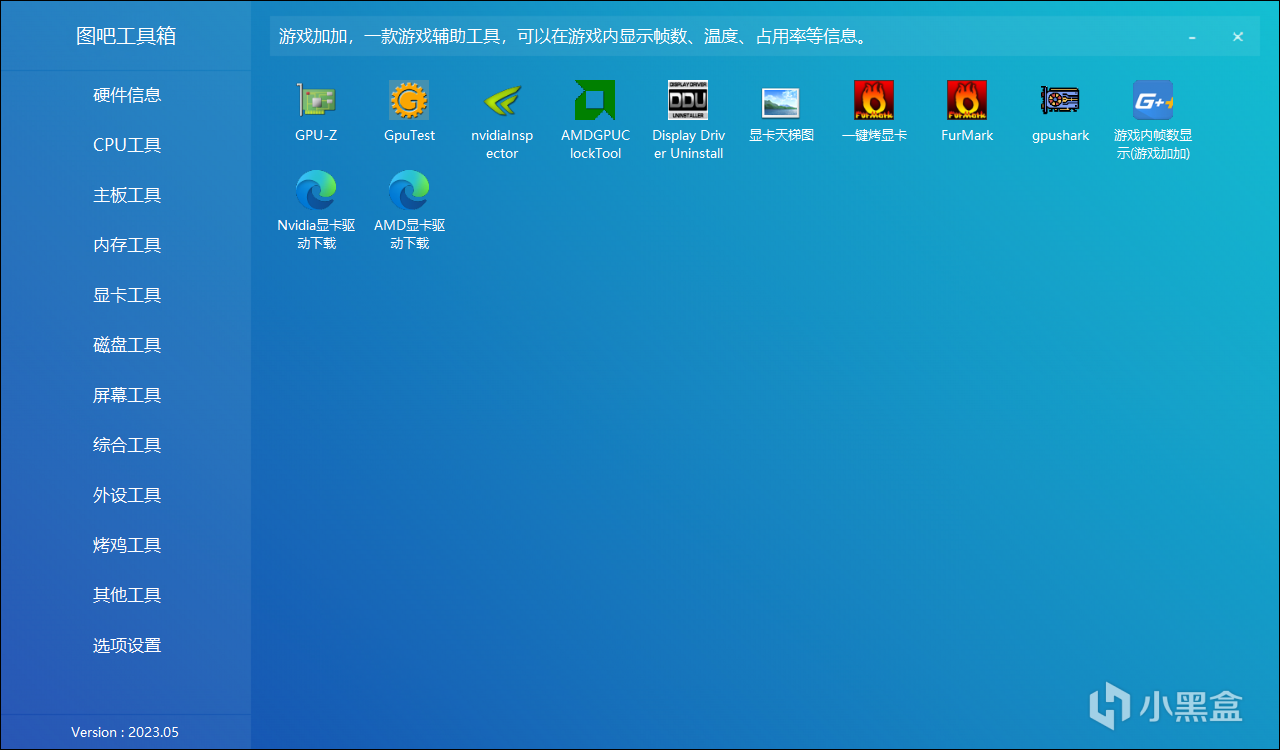进入内存工具页面
Screen dimensions: 1280x750
(x=126, y=244)
